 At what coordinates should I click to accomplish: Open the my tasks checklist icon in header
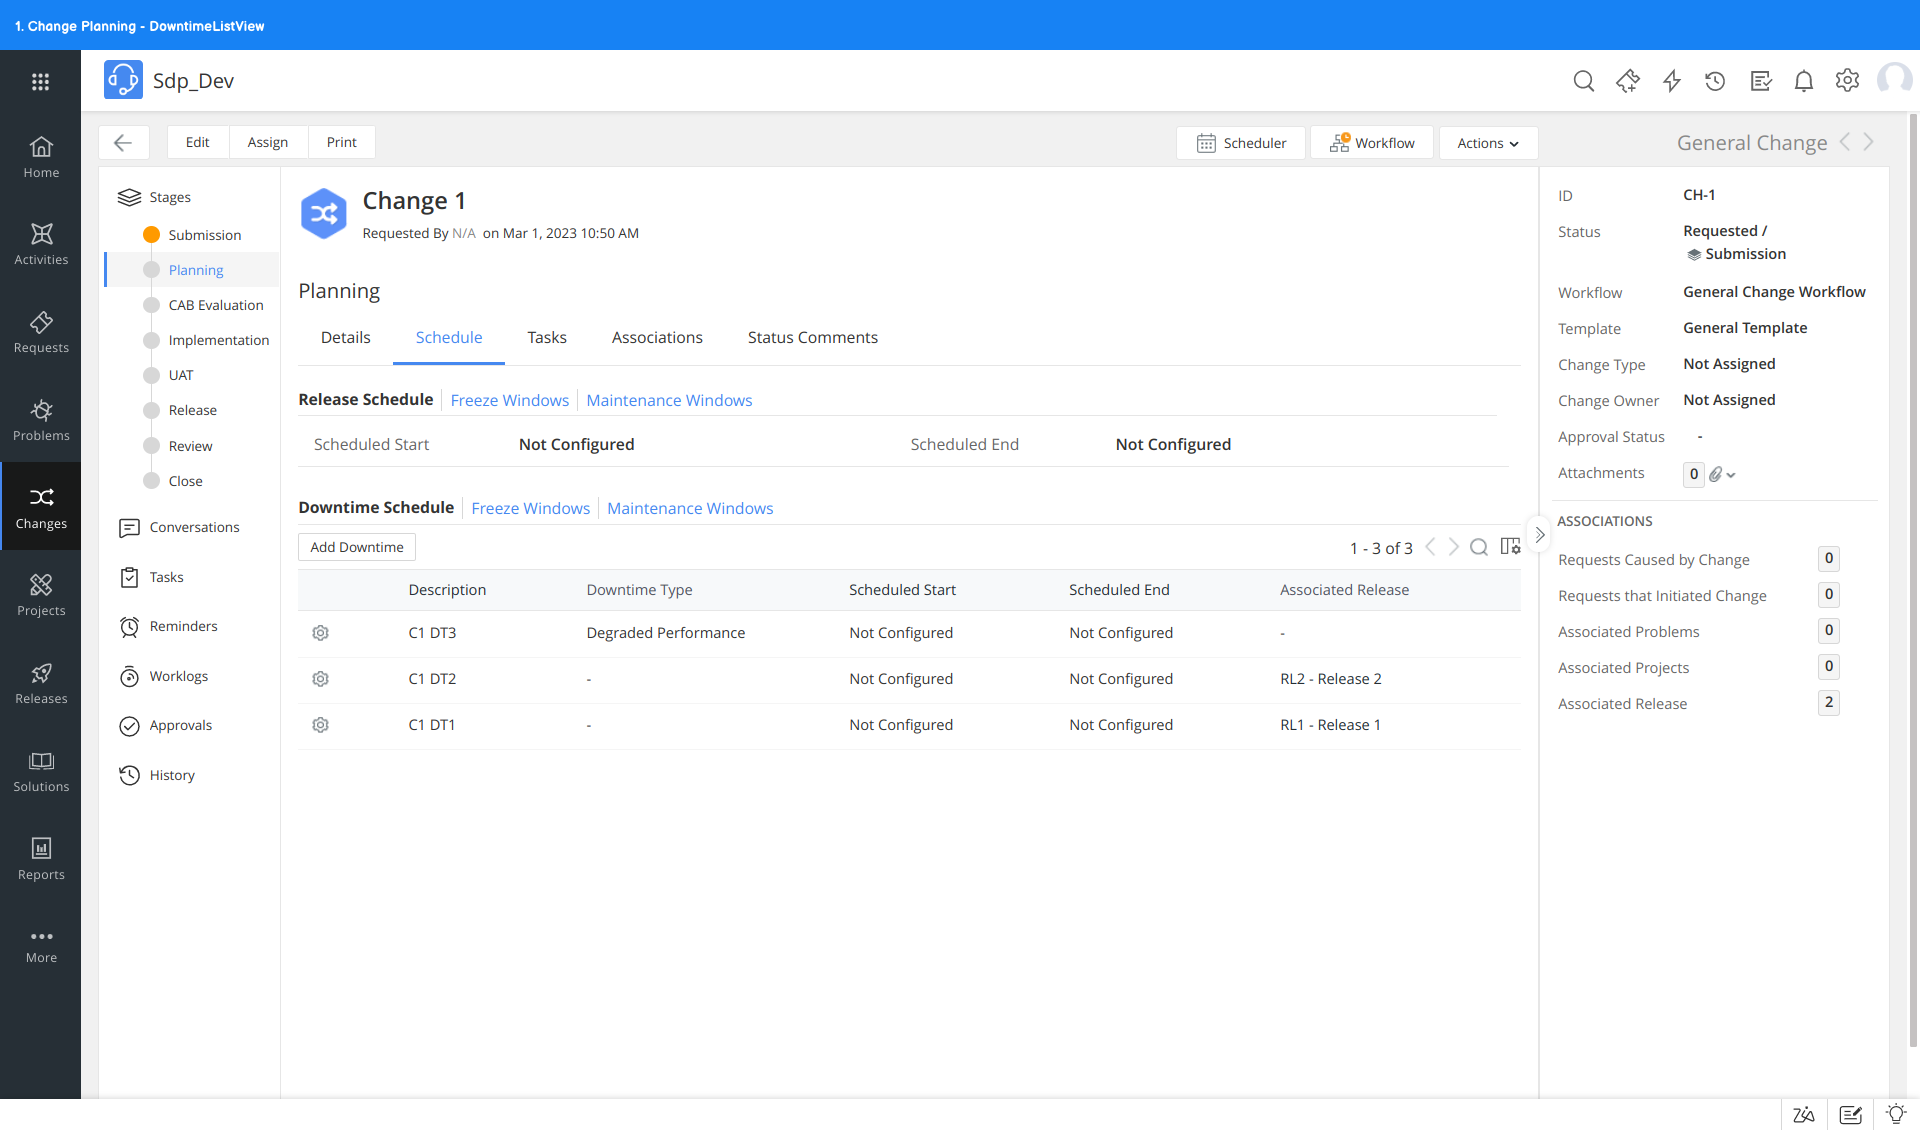coord(1760,81)
